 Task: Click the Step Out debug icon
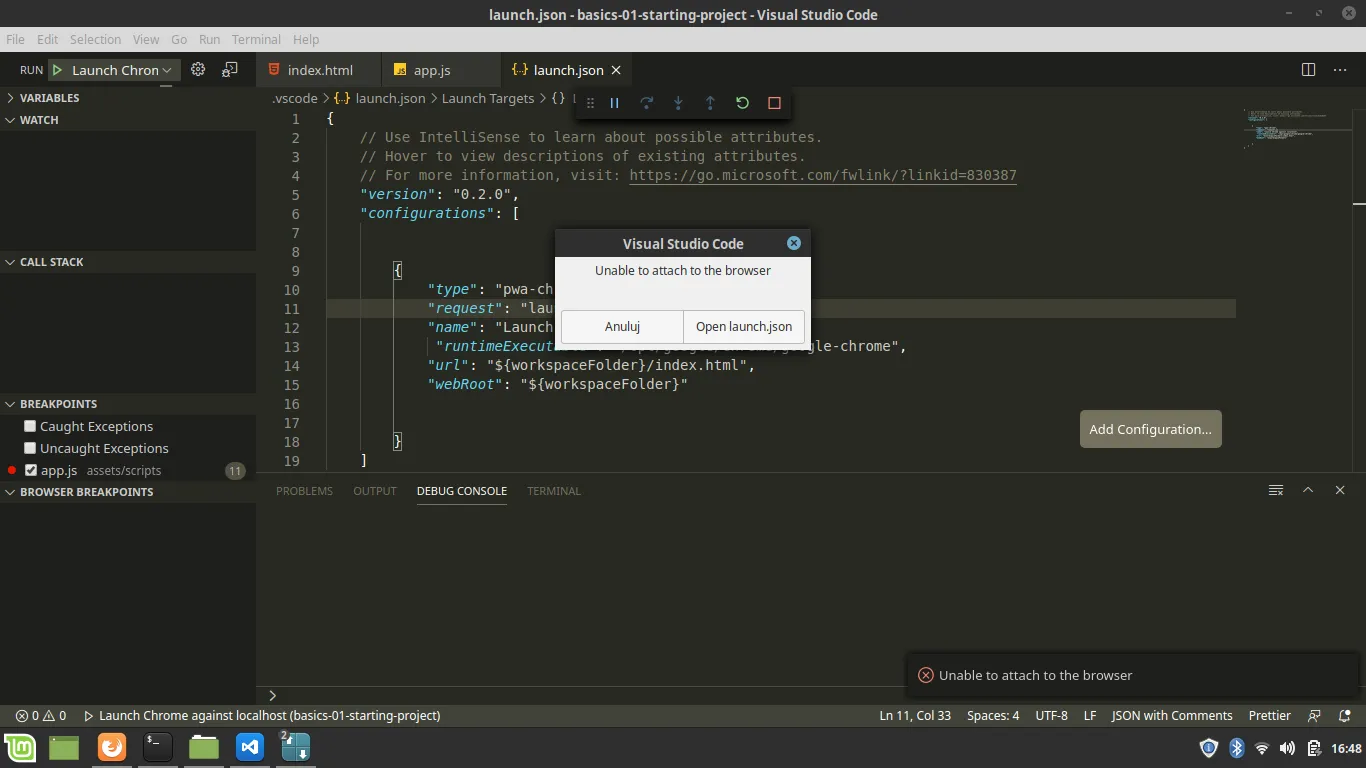point(710,103)
